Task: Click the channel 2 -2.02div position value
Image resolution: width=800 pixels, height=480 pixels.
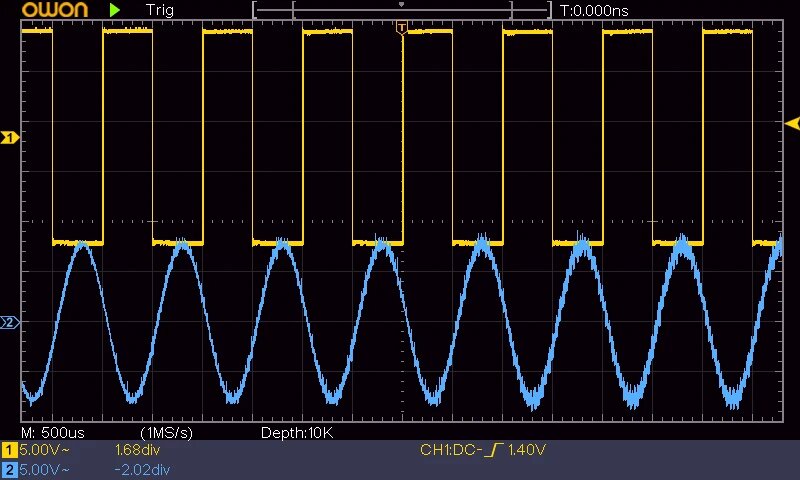Action: (x=142, y=469)
